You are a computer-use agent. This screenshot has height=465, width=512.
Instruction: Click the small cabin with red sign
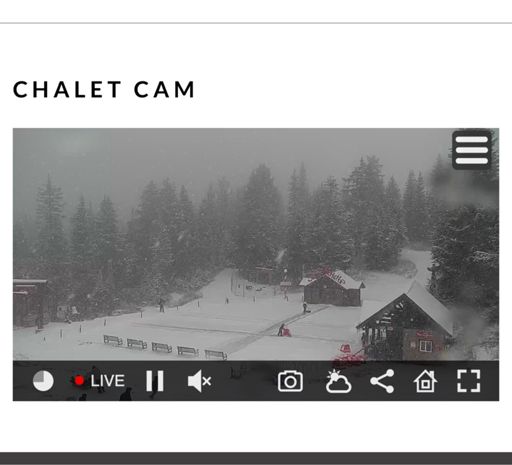[x=333, y=288]
